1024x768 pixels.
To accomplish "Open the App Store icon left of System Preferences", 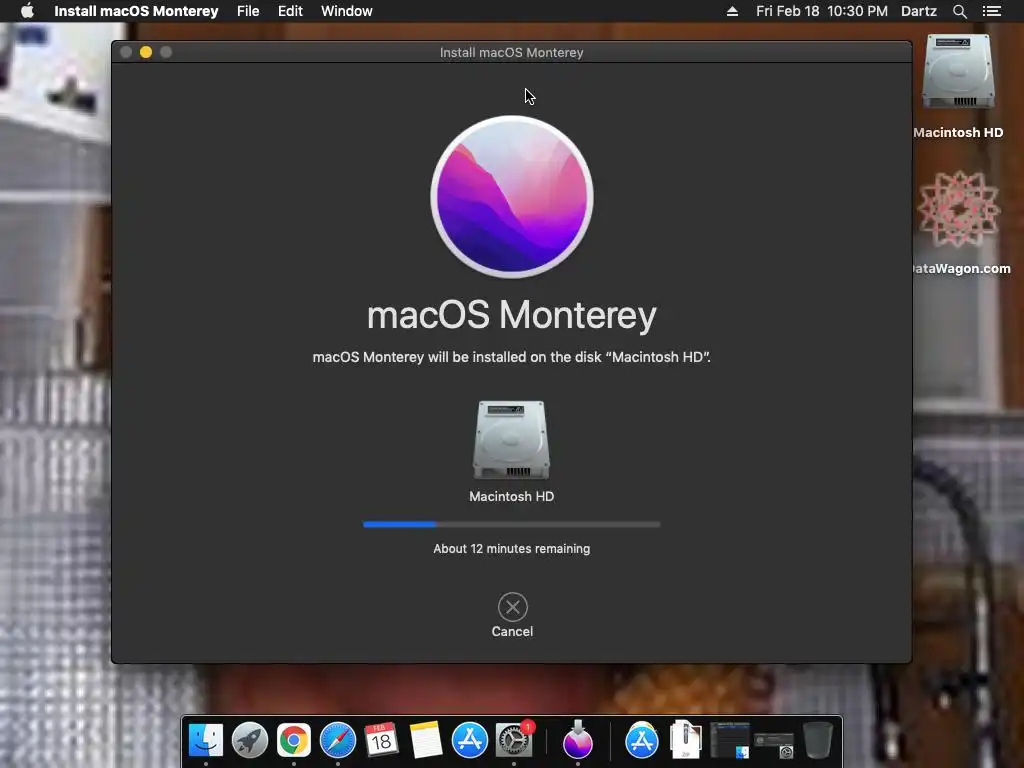I will coord(470,740).
